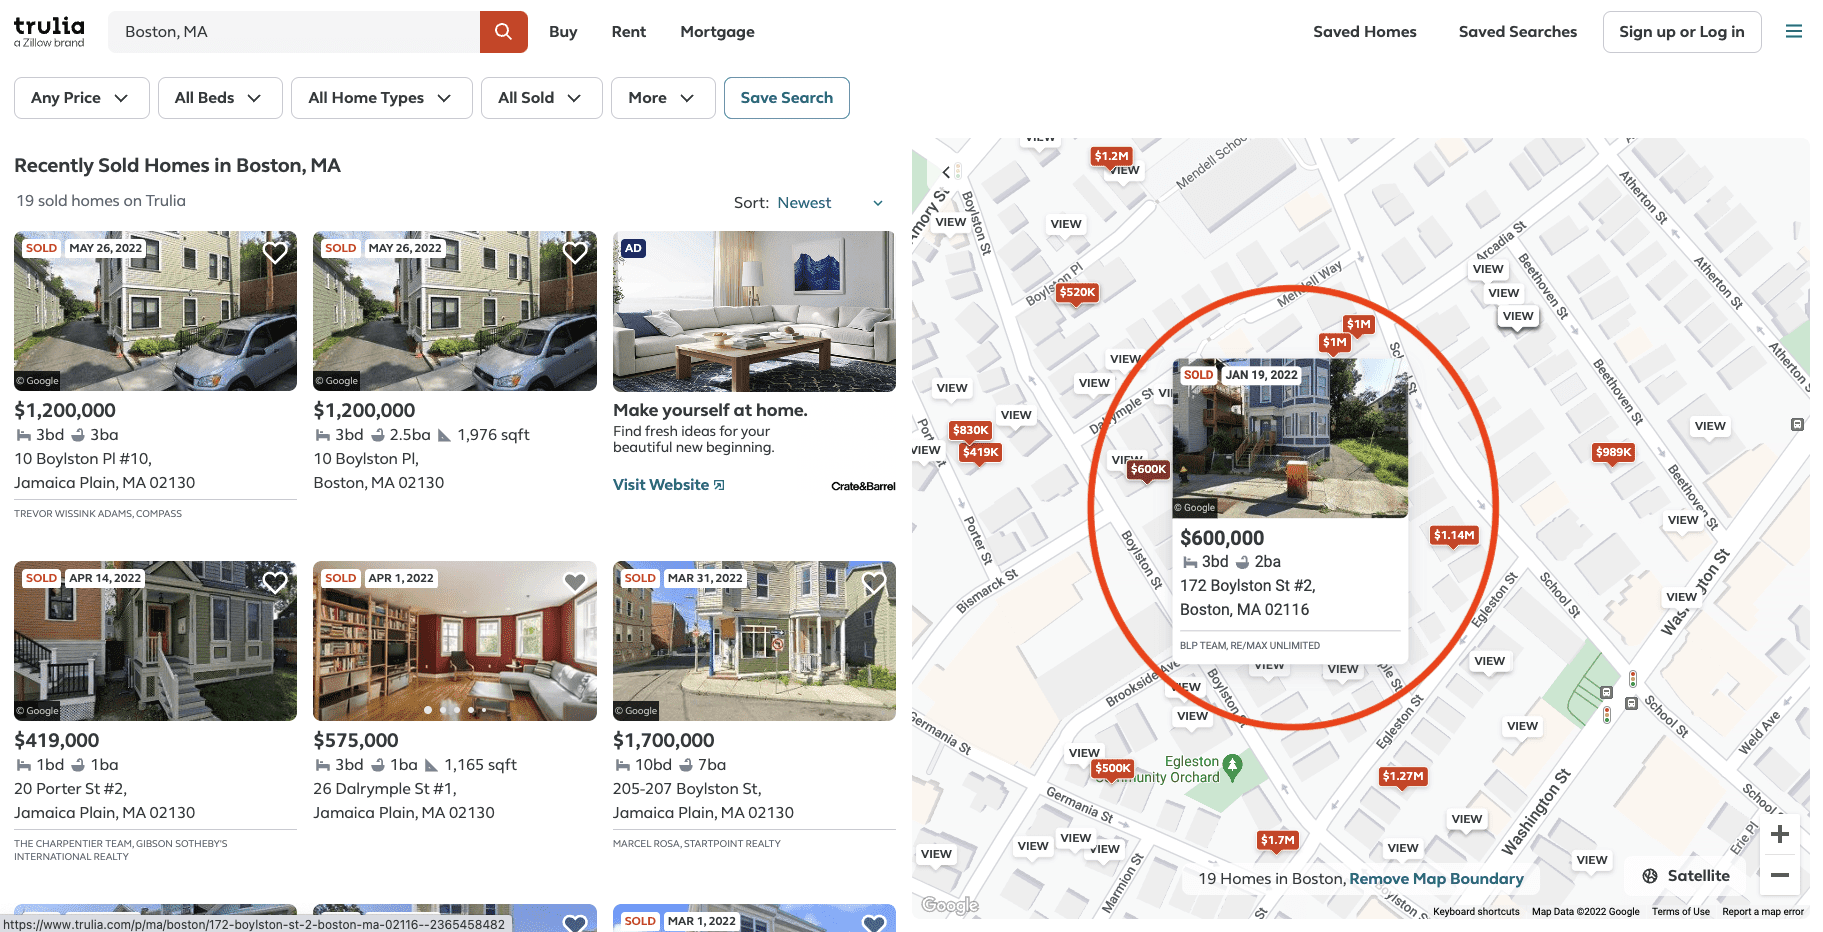The width and height of the screenshot is (1823, 932).
Task: Zoom out on the map
Action: [1779, 875]
